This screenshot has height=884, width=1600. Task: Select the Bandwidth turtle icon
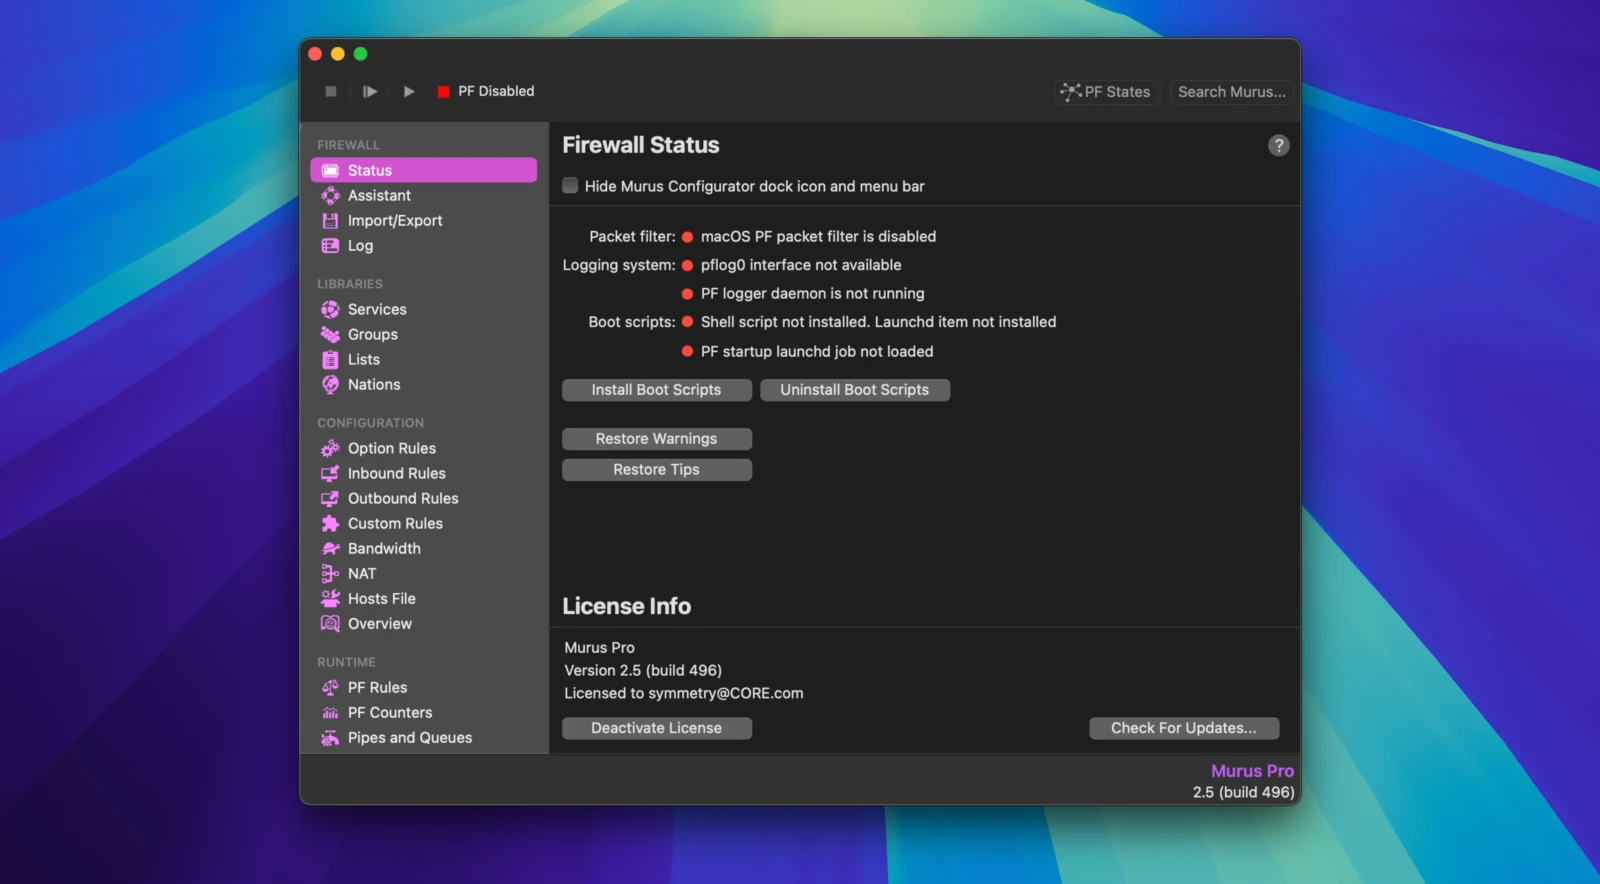(x=330, y=549)
